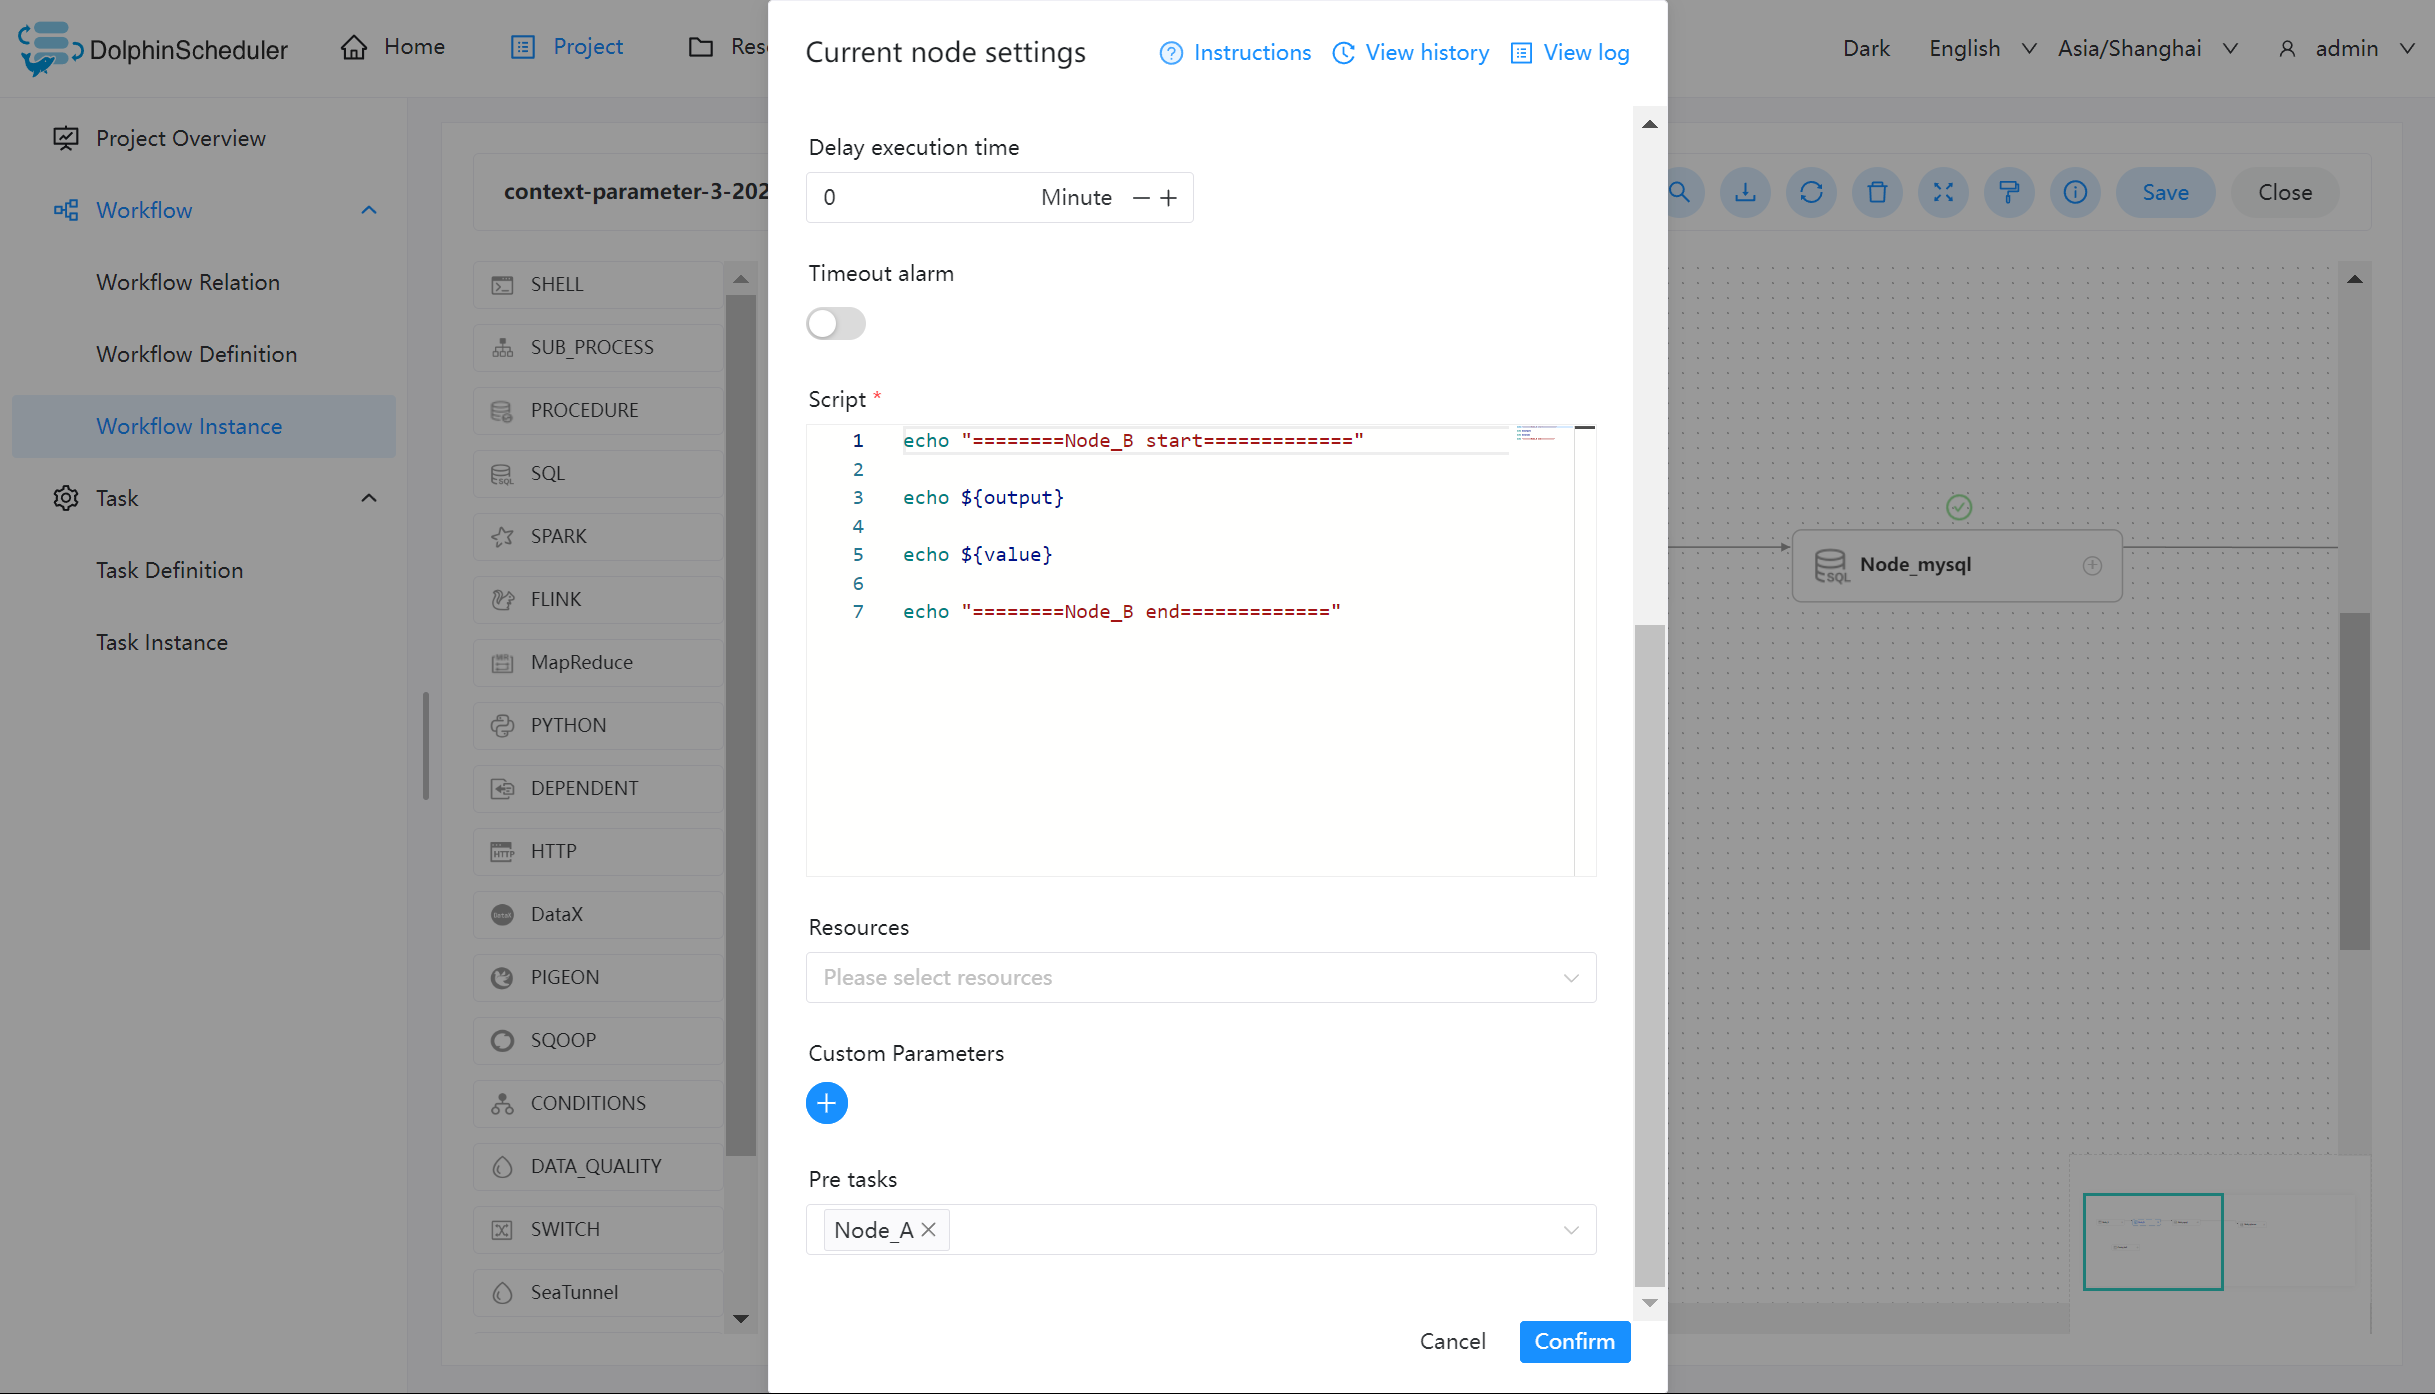Click the SHELL task type icon
2435x1394 pixels.
tap(500, 284)
